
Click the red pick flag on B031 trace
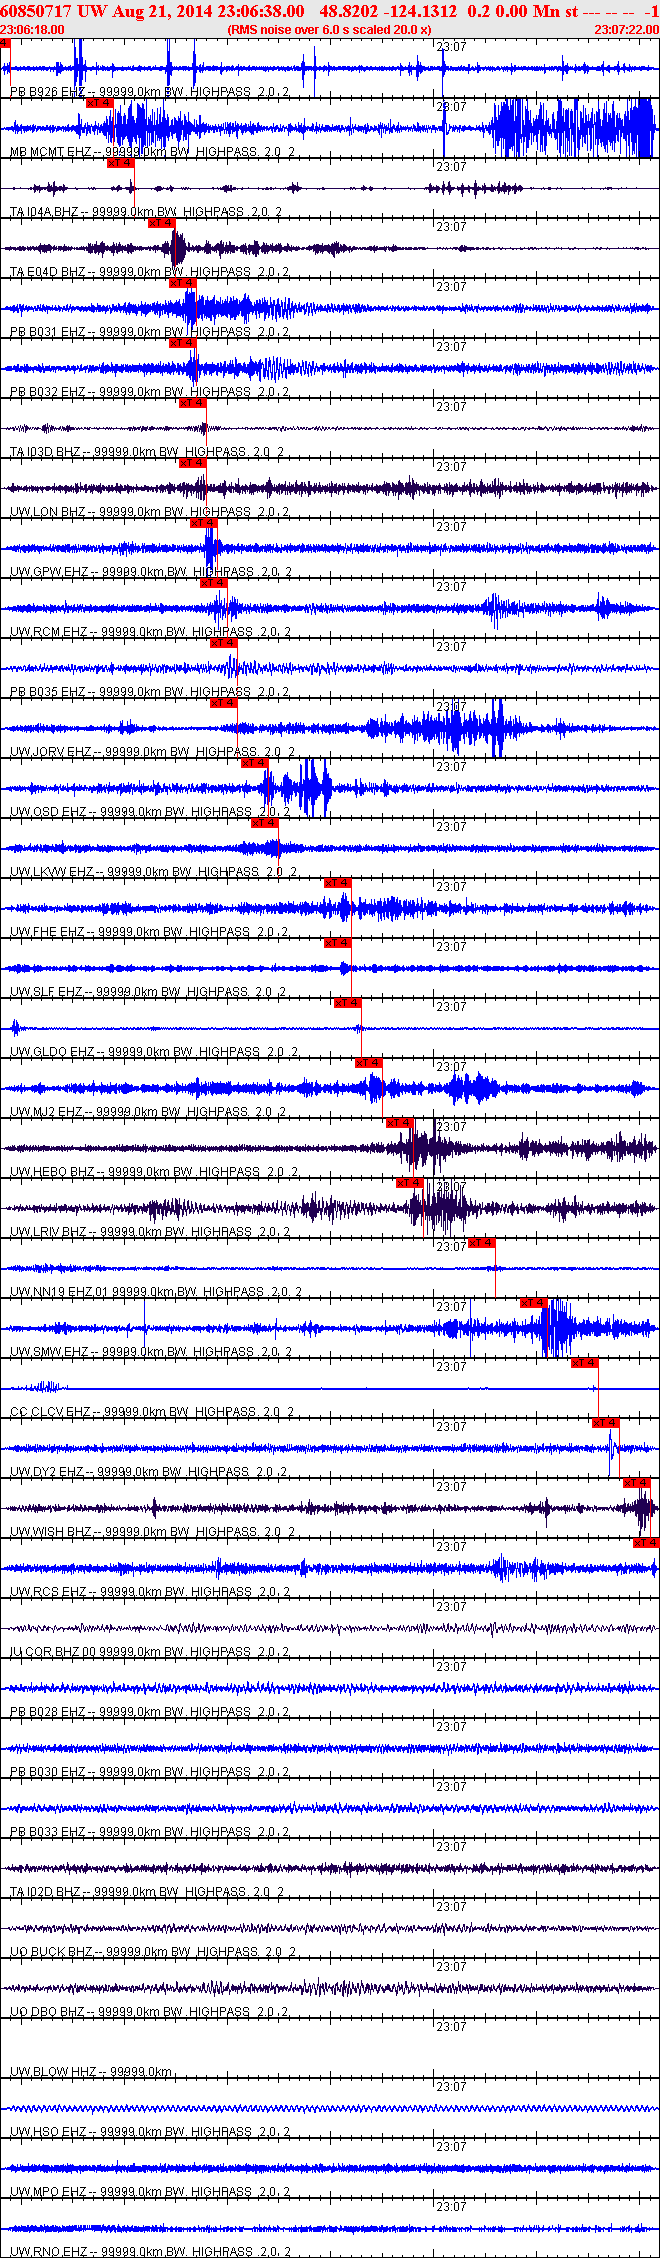(x=182, y=282)
